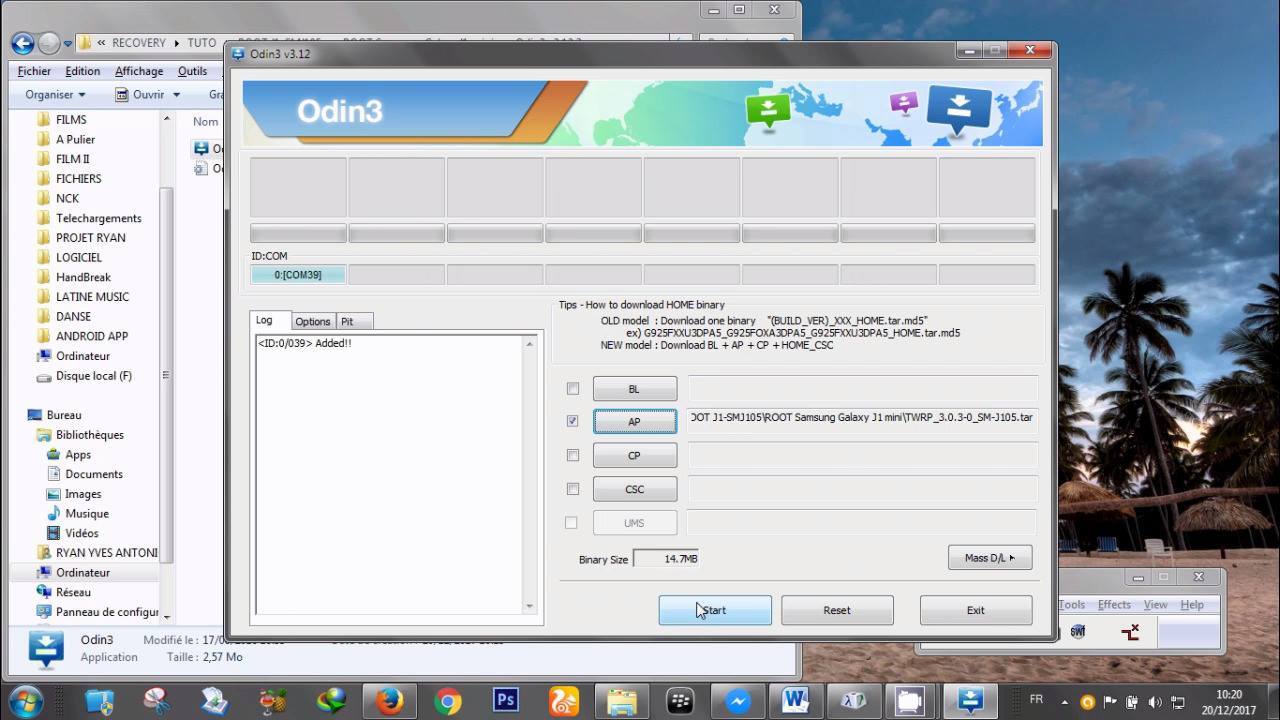Viewport: 1280px width, 720px height.
Task: Click the FR language indicator
Action: [x=1036, y=700]
